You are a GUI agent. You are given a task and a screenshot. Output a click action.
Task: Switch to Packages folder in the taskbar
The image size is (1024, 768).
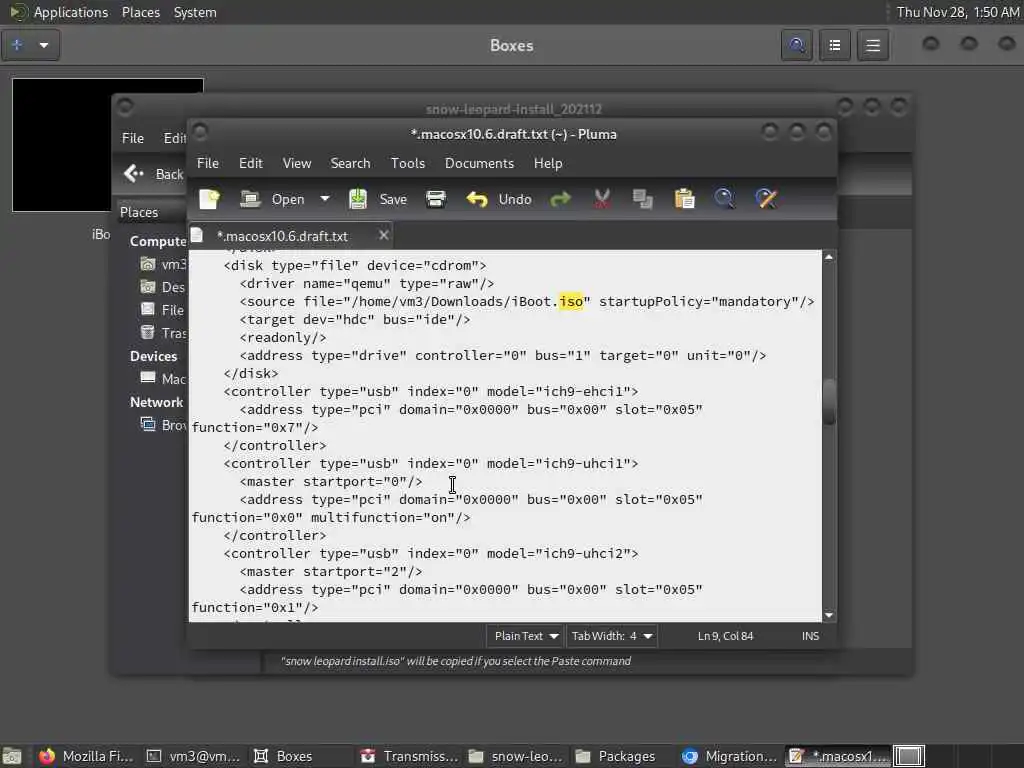(615, 756)
